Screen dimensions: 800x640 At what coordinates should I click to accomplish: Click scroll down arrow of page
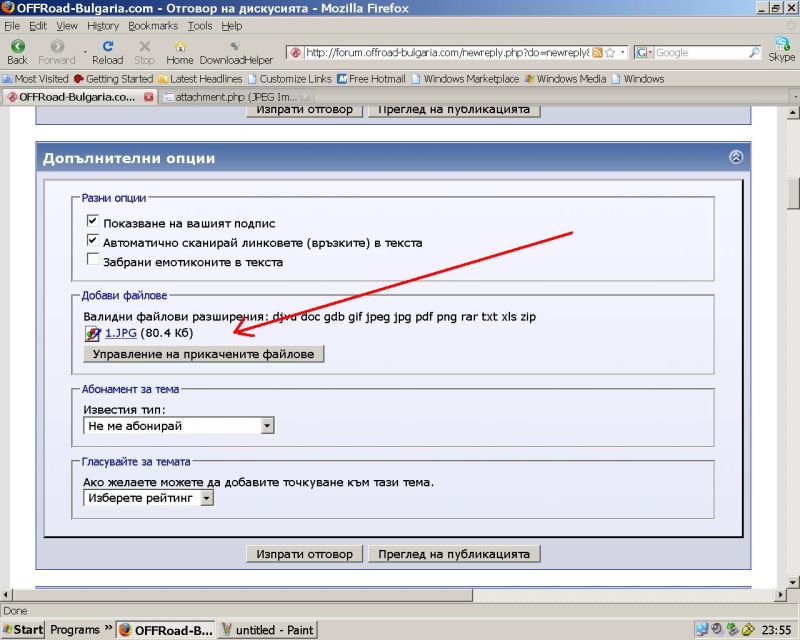793,582
